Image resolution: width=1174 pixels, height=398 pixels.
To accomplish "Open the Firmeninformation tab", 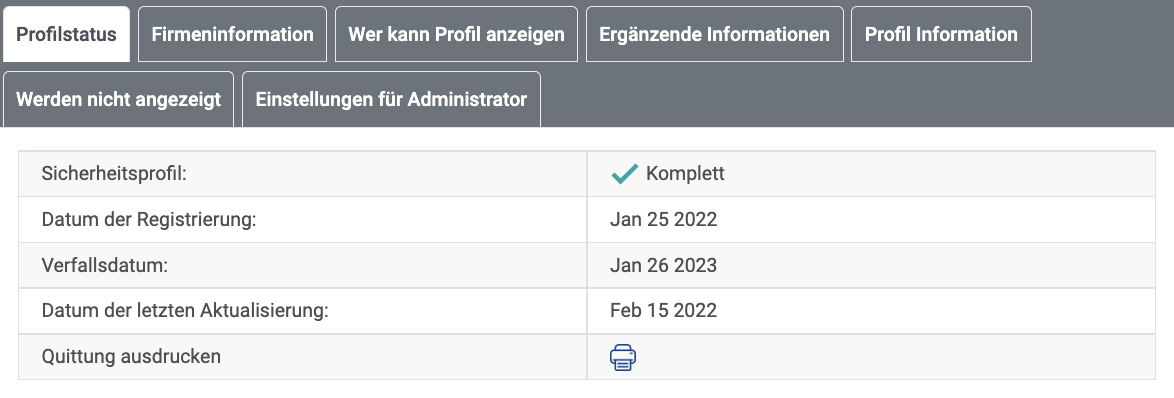I will pyautogui.click(x=232, y=34).
